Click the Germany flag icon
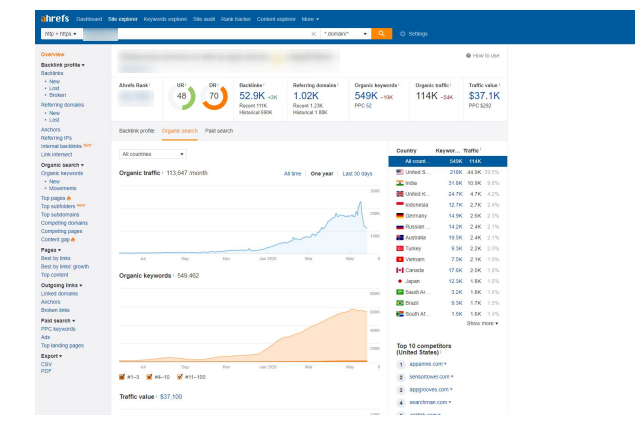This screenshot has height=442, width=635. click(x=400, y=215)
